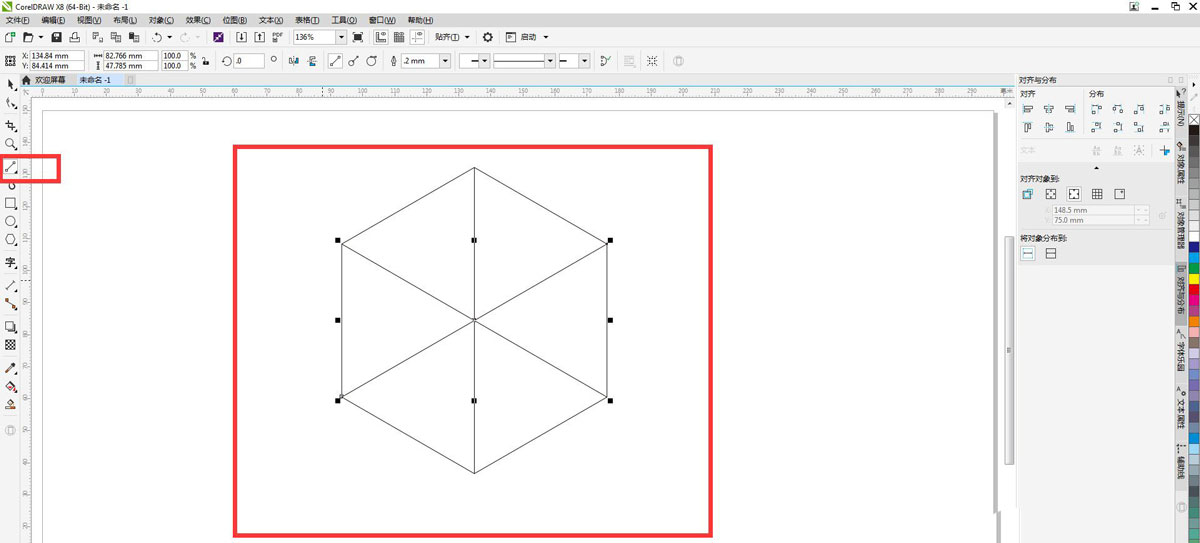Select the Polygon tool

[11, 240]
